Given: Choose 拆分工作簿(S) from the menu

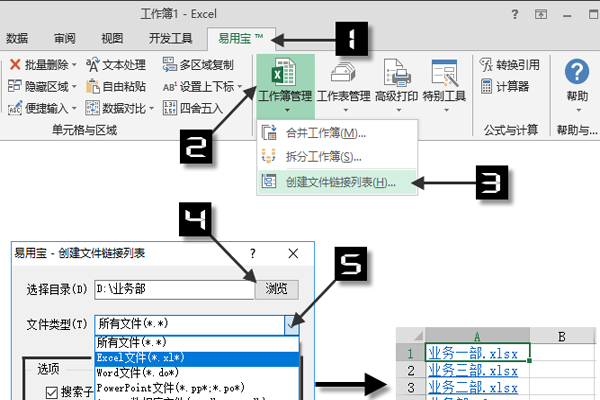Looking at the screenshot, I should tap(337, 157).
